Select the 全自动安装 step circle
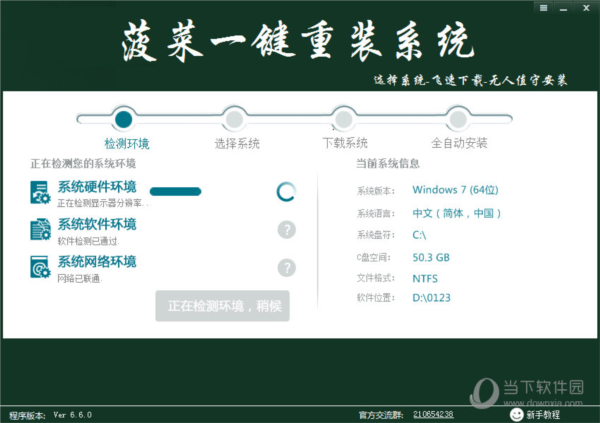 tap(458, 119)
